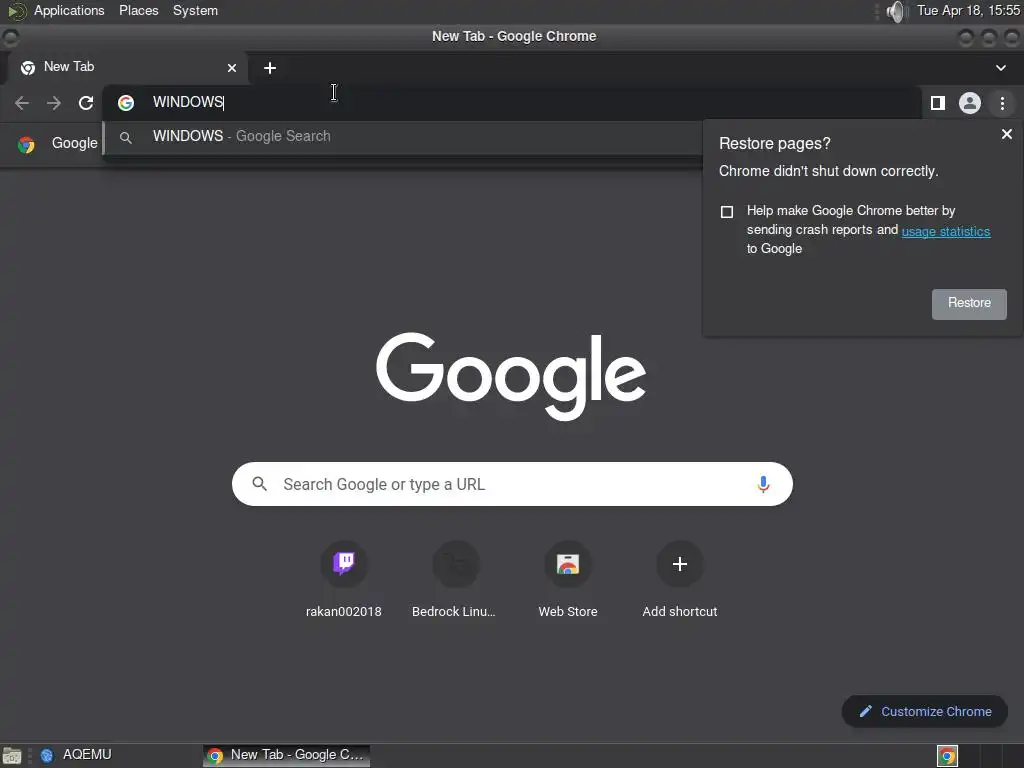This screenshot has width=1024, height=768.
Task: Click the magnifier icon in the search box
Action: (260, 484)
